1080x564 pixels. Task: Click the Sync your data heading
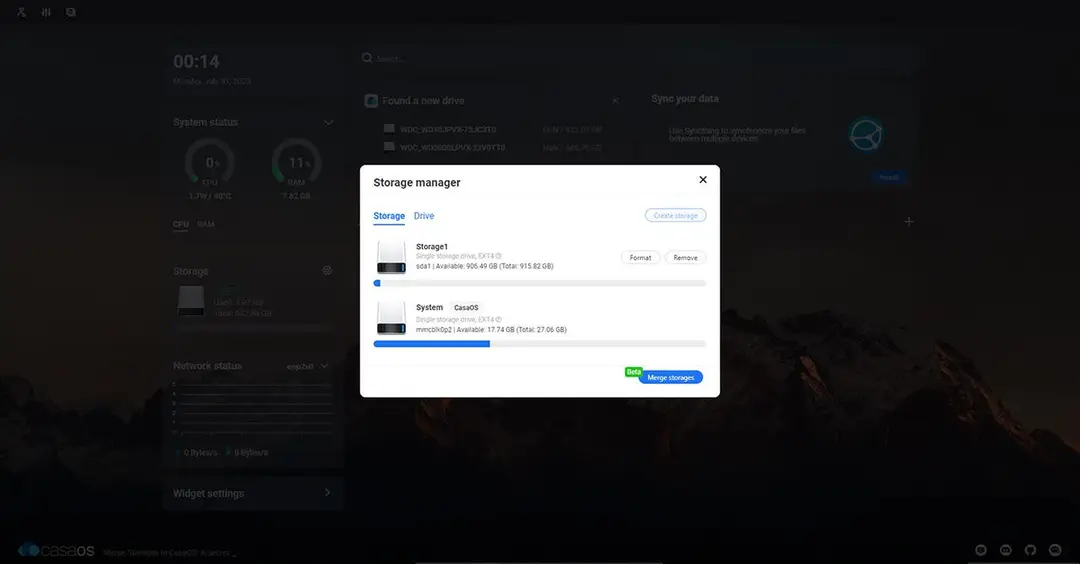click(685, 99)
